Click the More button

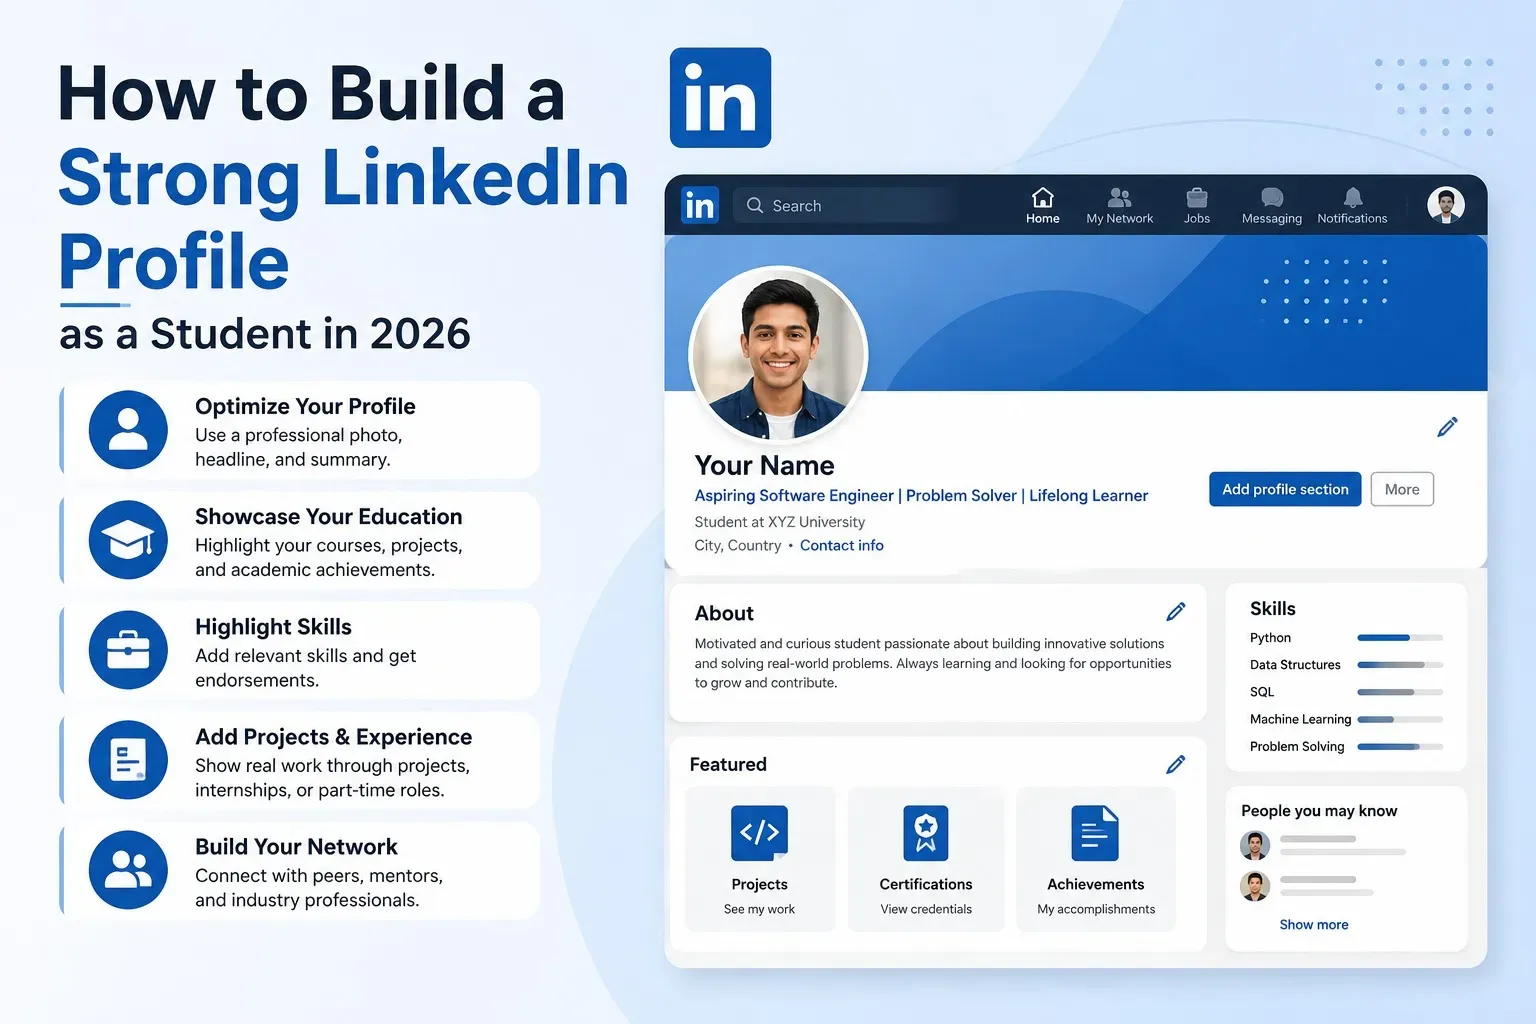1402,489
